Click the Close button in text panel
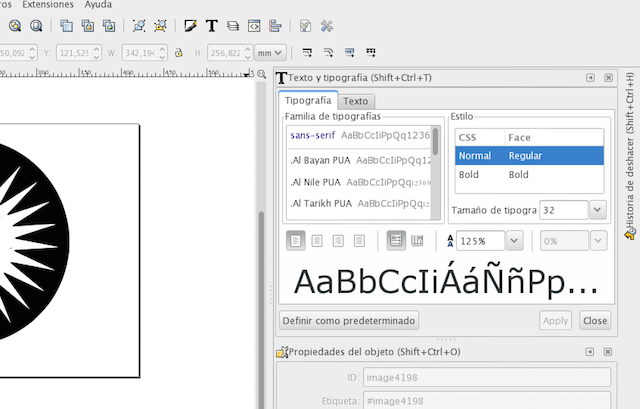Viewport: 640px width, 409px height. [595, 320]
